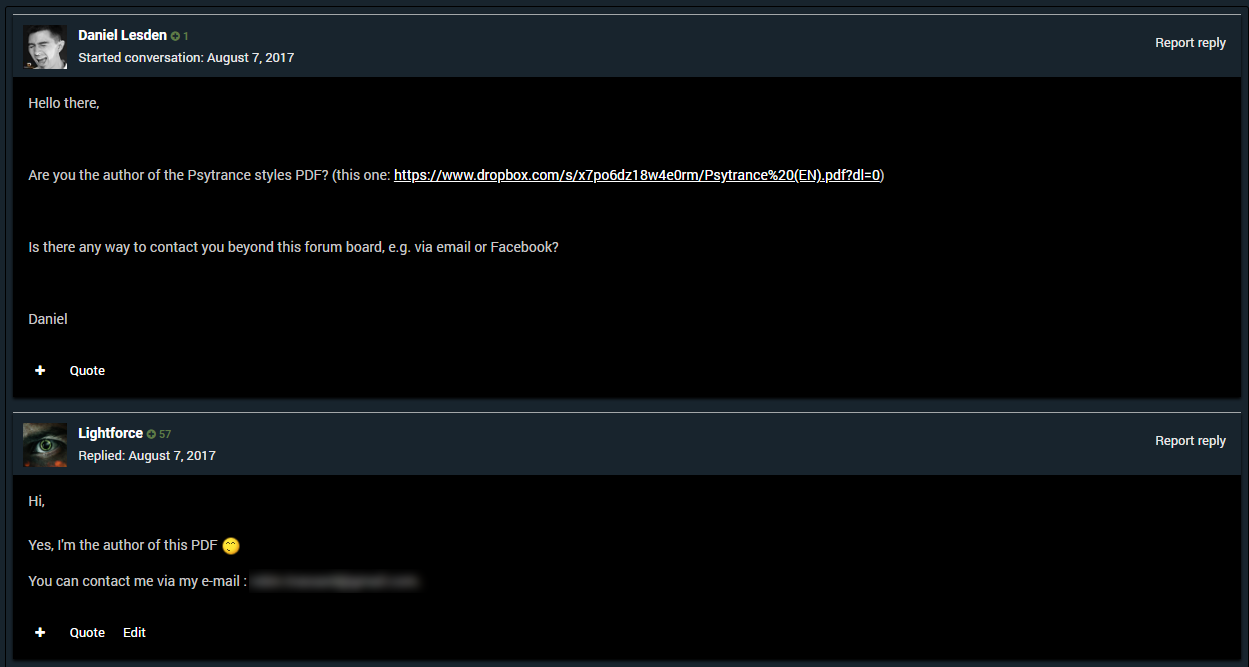View the Daniel Lesden profile name link
The width and height of the screenshot is (1249, 667).
coord(122,35)
